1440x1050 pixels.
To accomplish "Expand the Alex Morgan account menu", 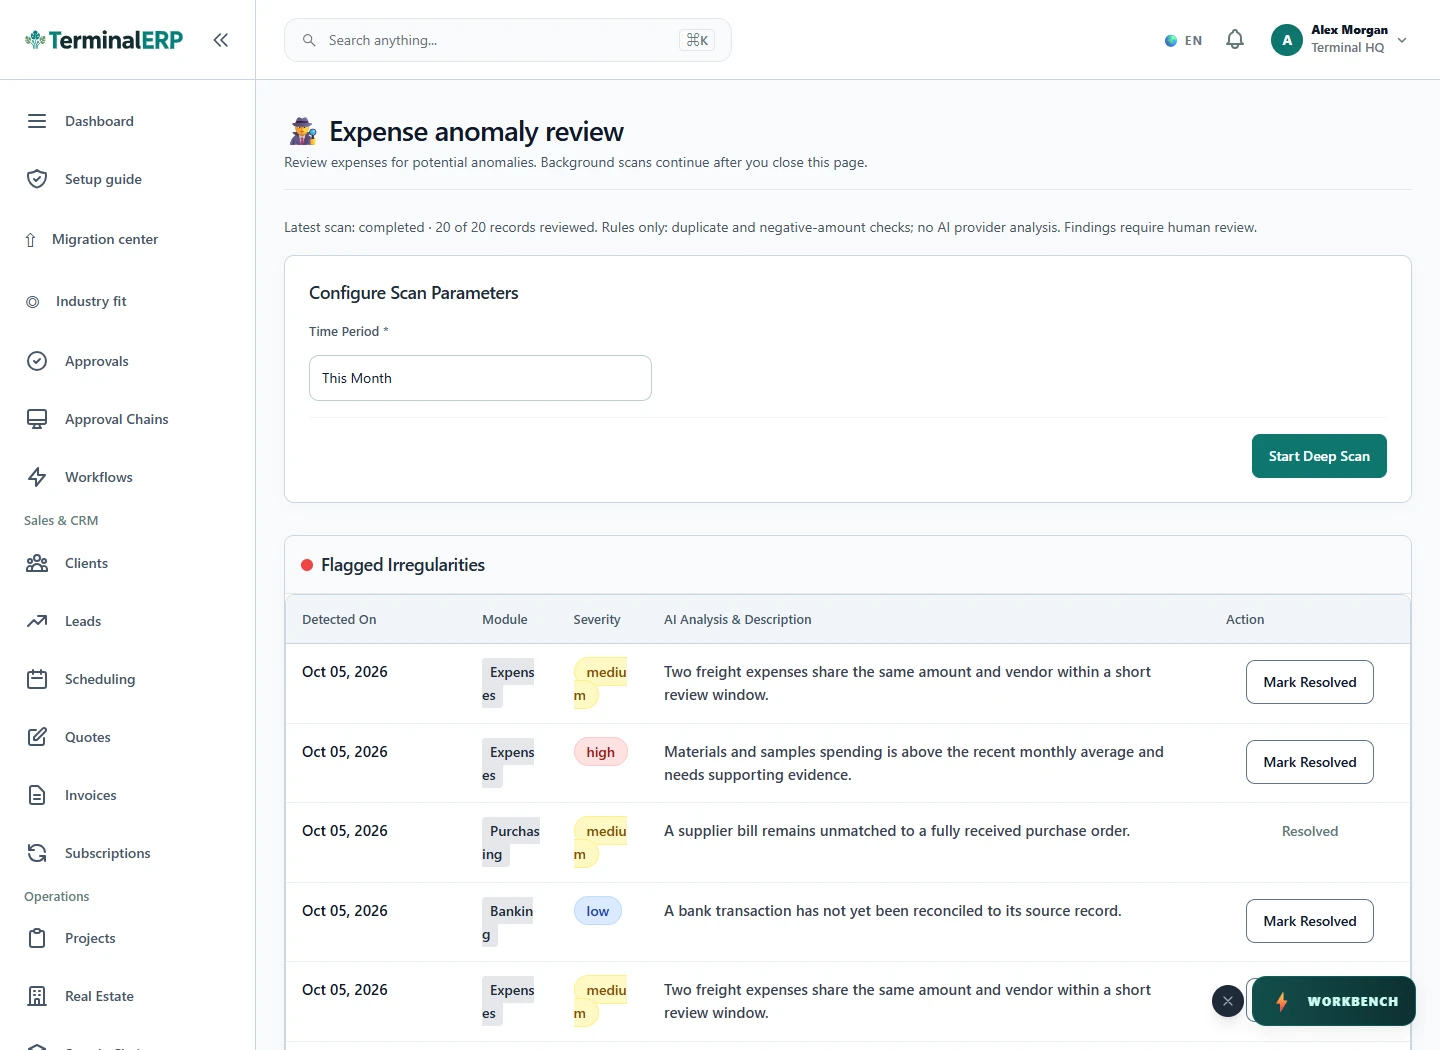I will click(x=1339, y=40).
